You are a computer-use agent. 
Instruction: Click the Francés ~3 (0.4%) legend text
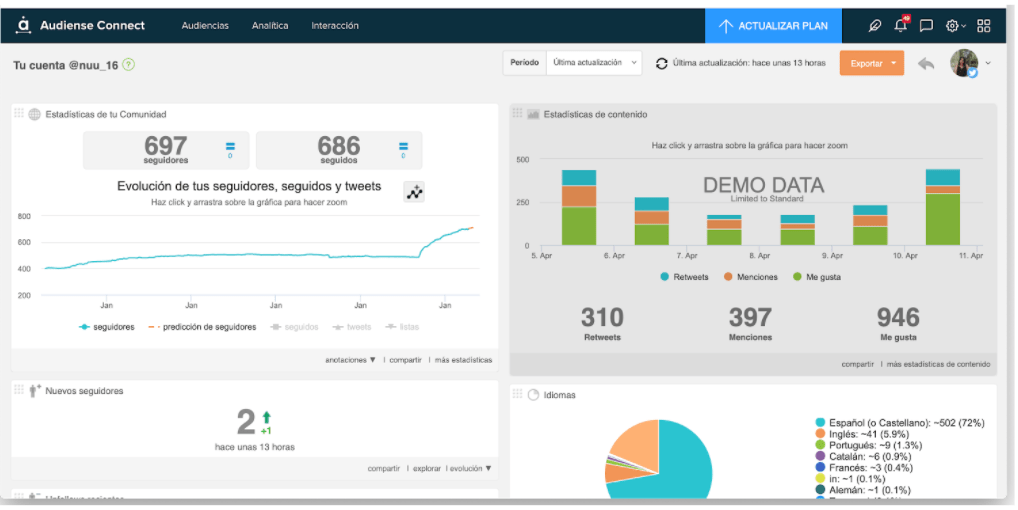(x=871, y=468)
